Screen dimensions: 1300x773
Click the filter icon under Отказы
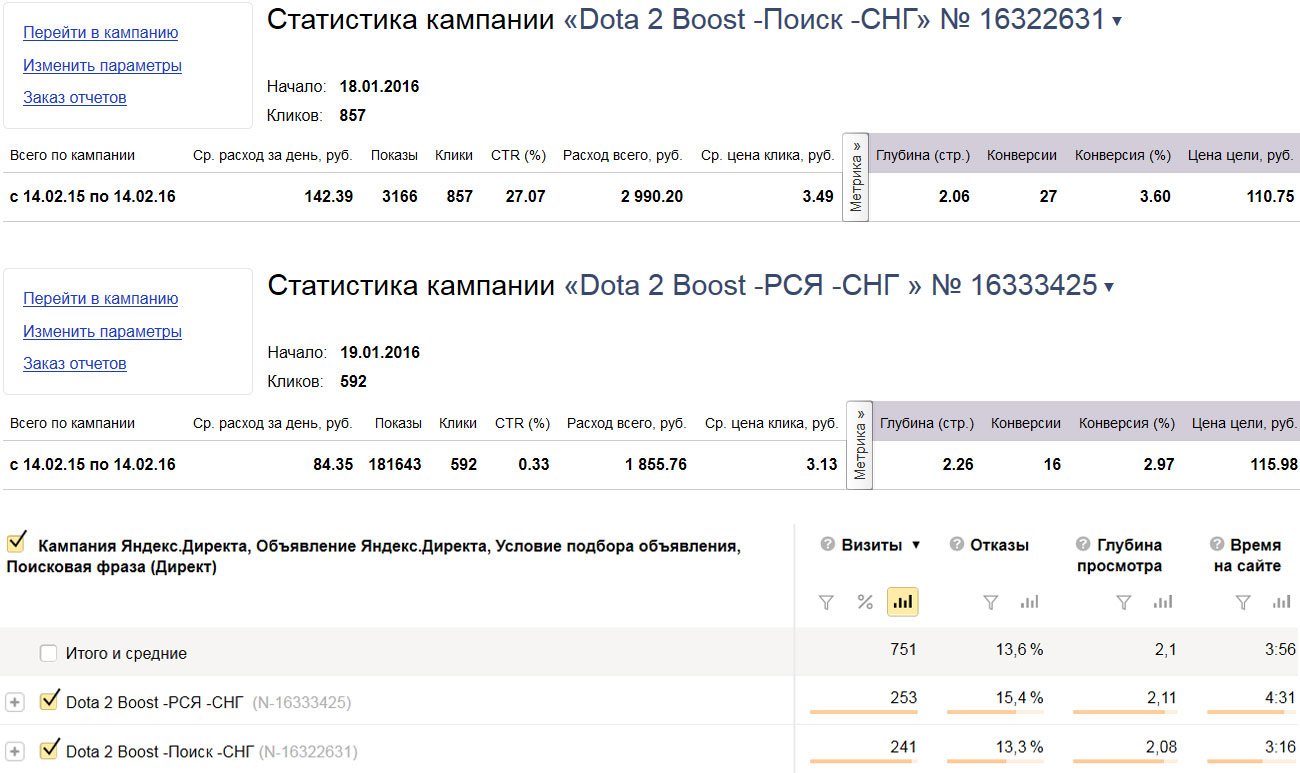pos(990,602)
